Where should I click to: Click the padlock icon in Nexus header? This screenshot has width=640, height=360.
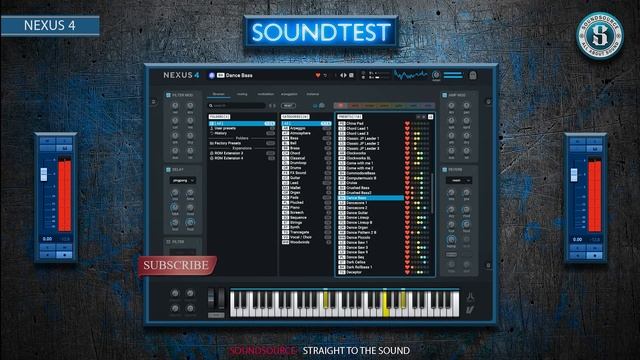coord(473,76)
